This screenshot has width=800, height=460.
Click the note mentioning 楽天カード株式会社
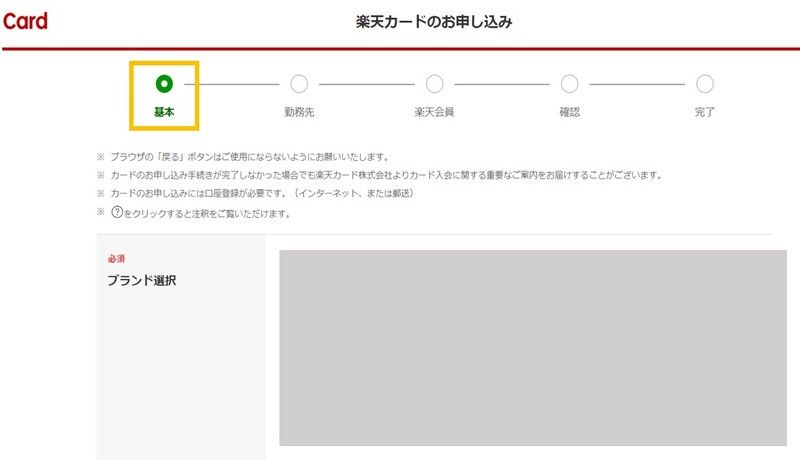click(x=385, y=175)
